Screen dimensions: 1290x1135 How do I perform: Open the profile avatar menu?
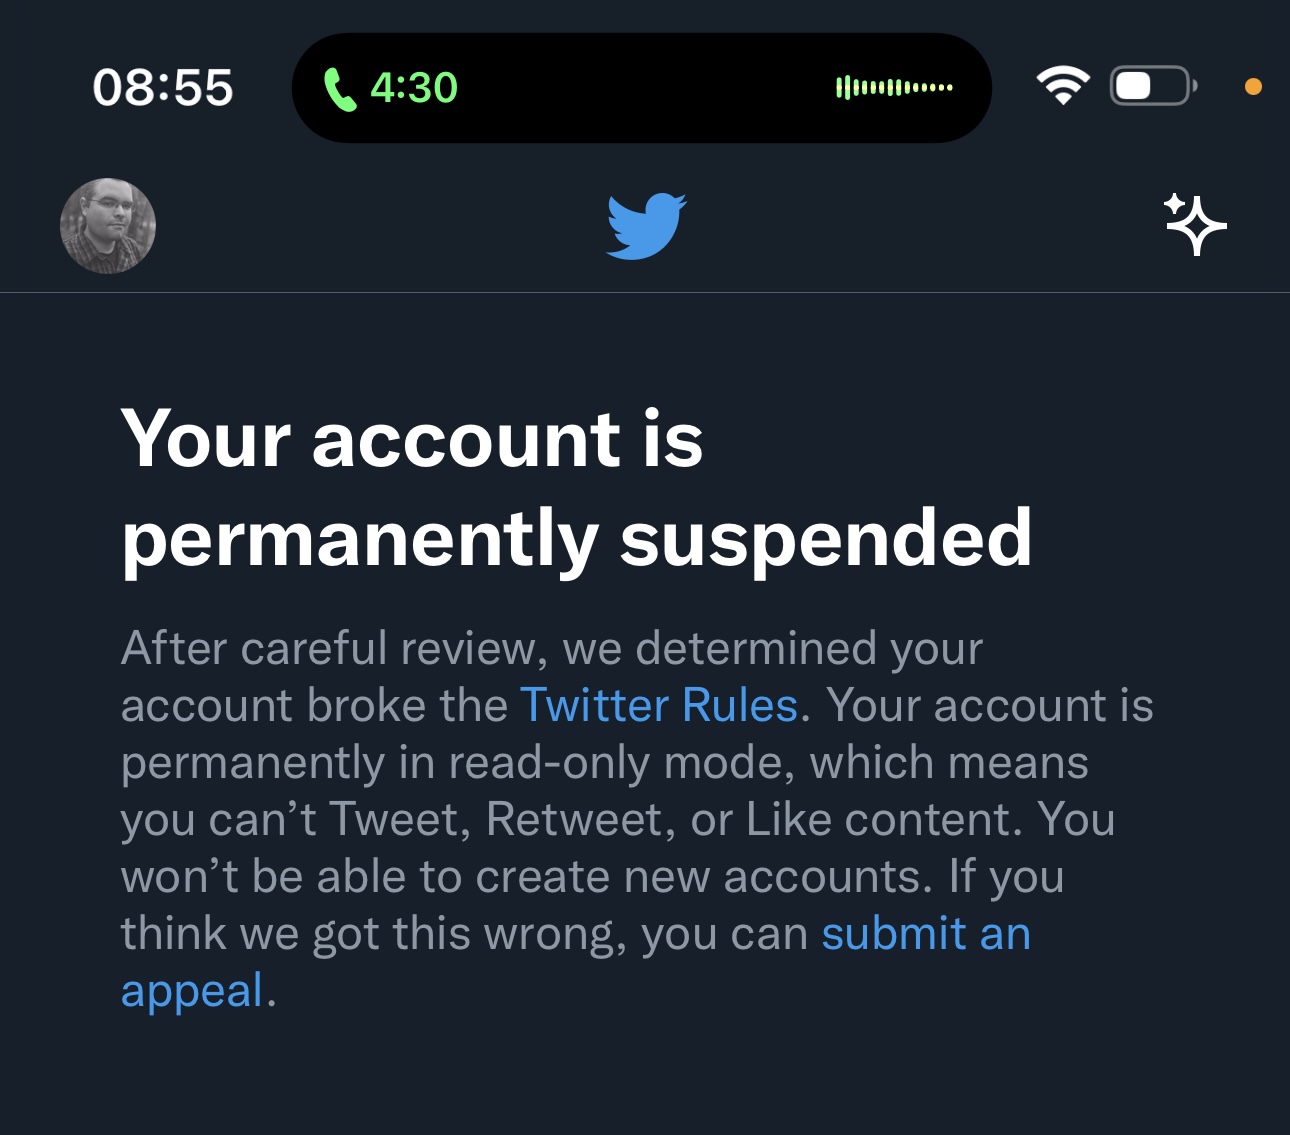[108, 226]
